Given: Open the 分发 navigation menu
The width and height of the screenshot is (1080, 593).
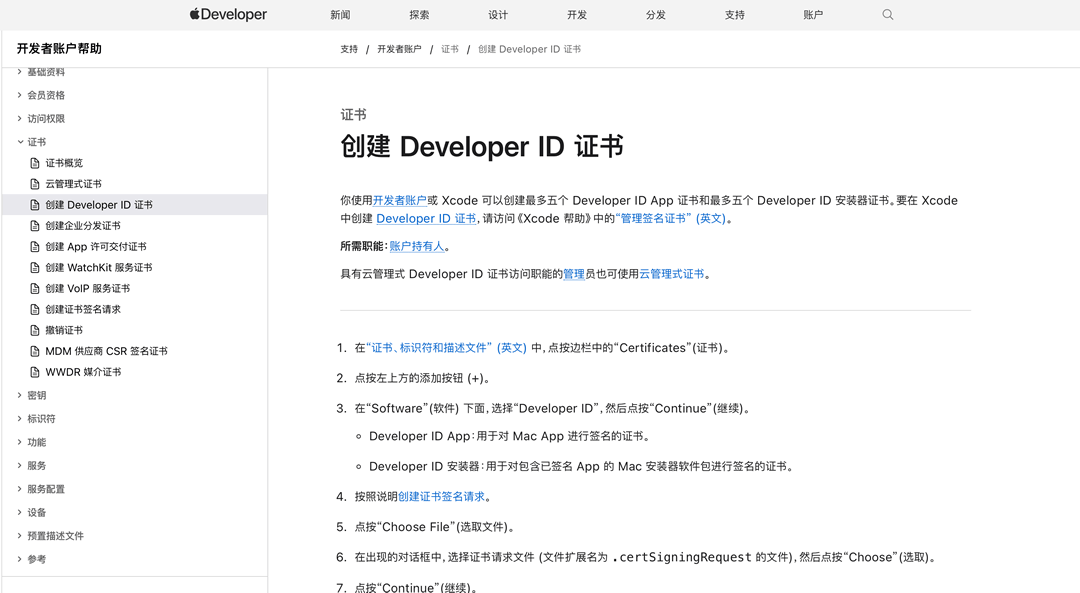Looking at the screenshot, I should (656, 14).
